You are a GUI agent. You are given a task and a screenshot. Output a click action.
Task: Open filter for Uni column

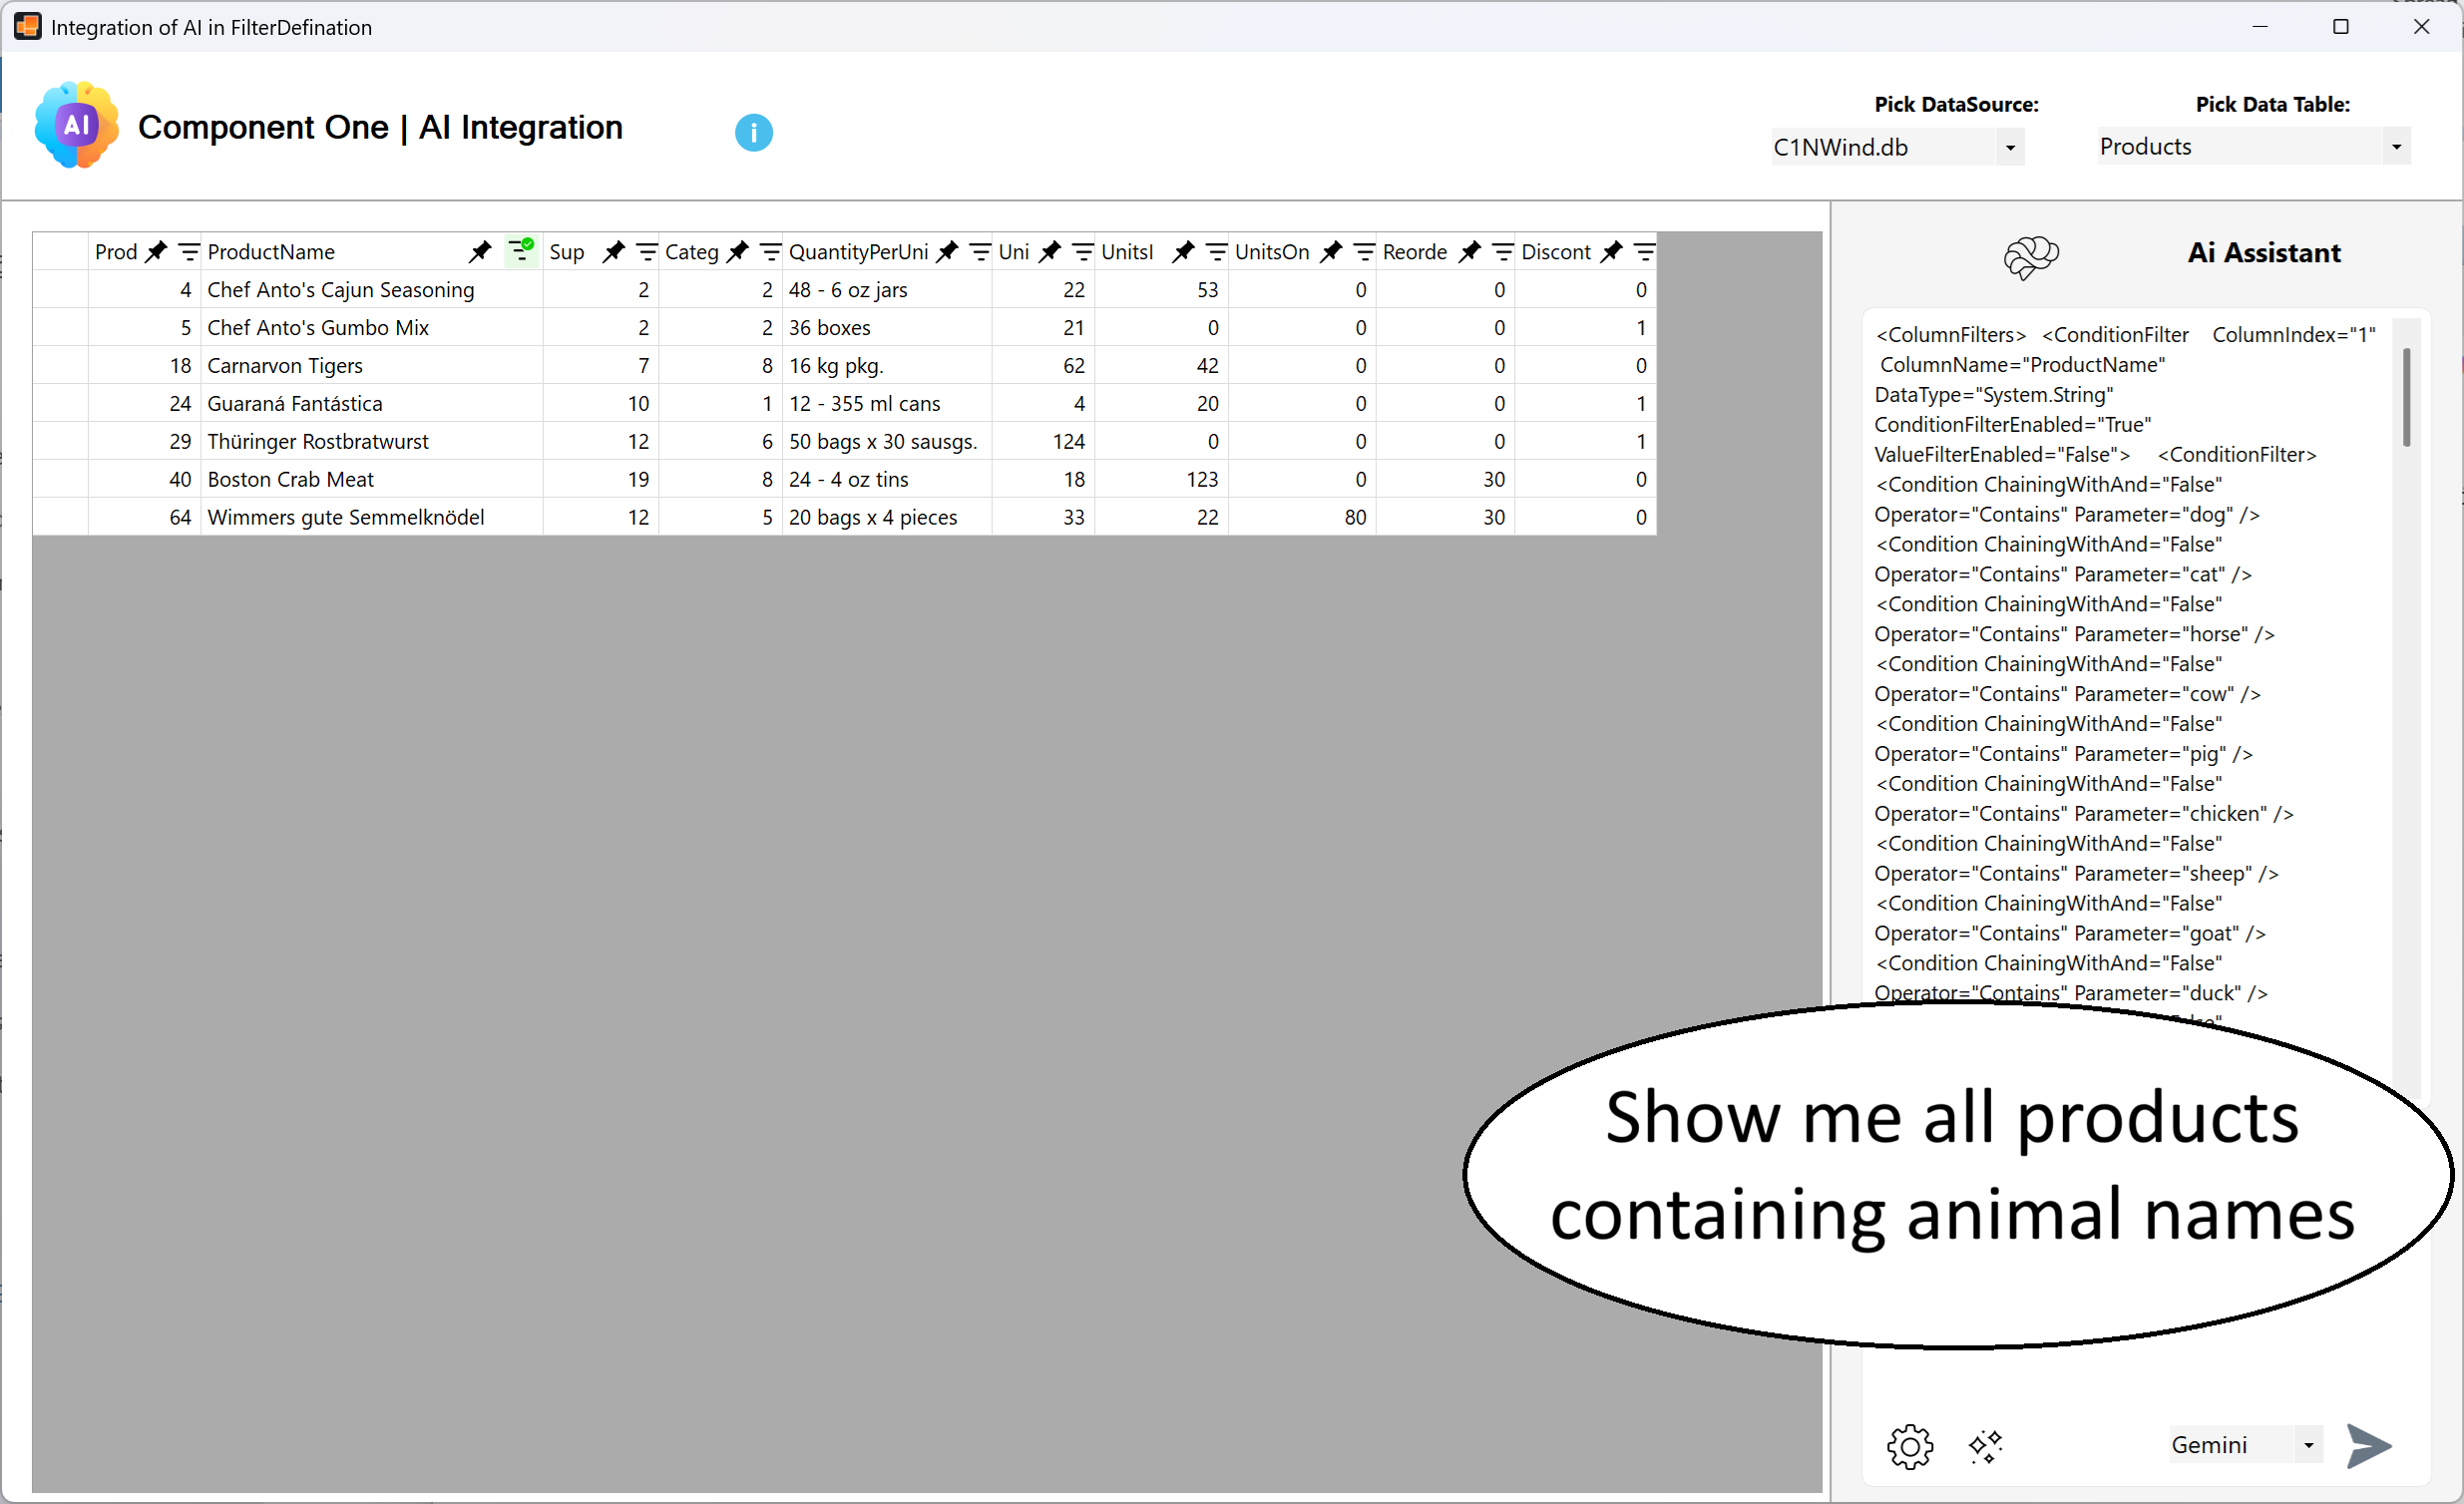1082,252
